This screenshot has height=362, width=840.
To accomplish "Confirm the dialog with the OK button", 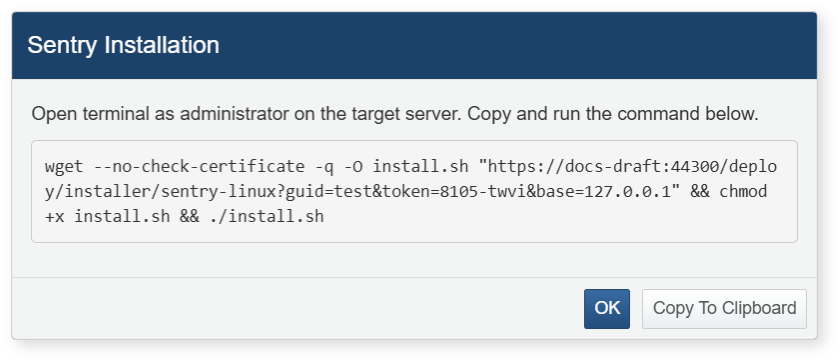I will pos(606,308).
